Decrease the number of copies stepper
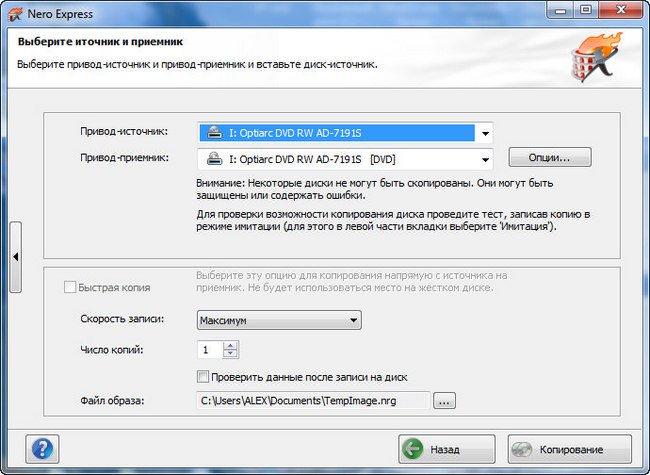650x475 pixels. 230,354
